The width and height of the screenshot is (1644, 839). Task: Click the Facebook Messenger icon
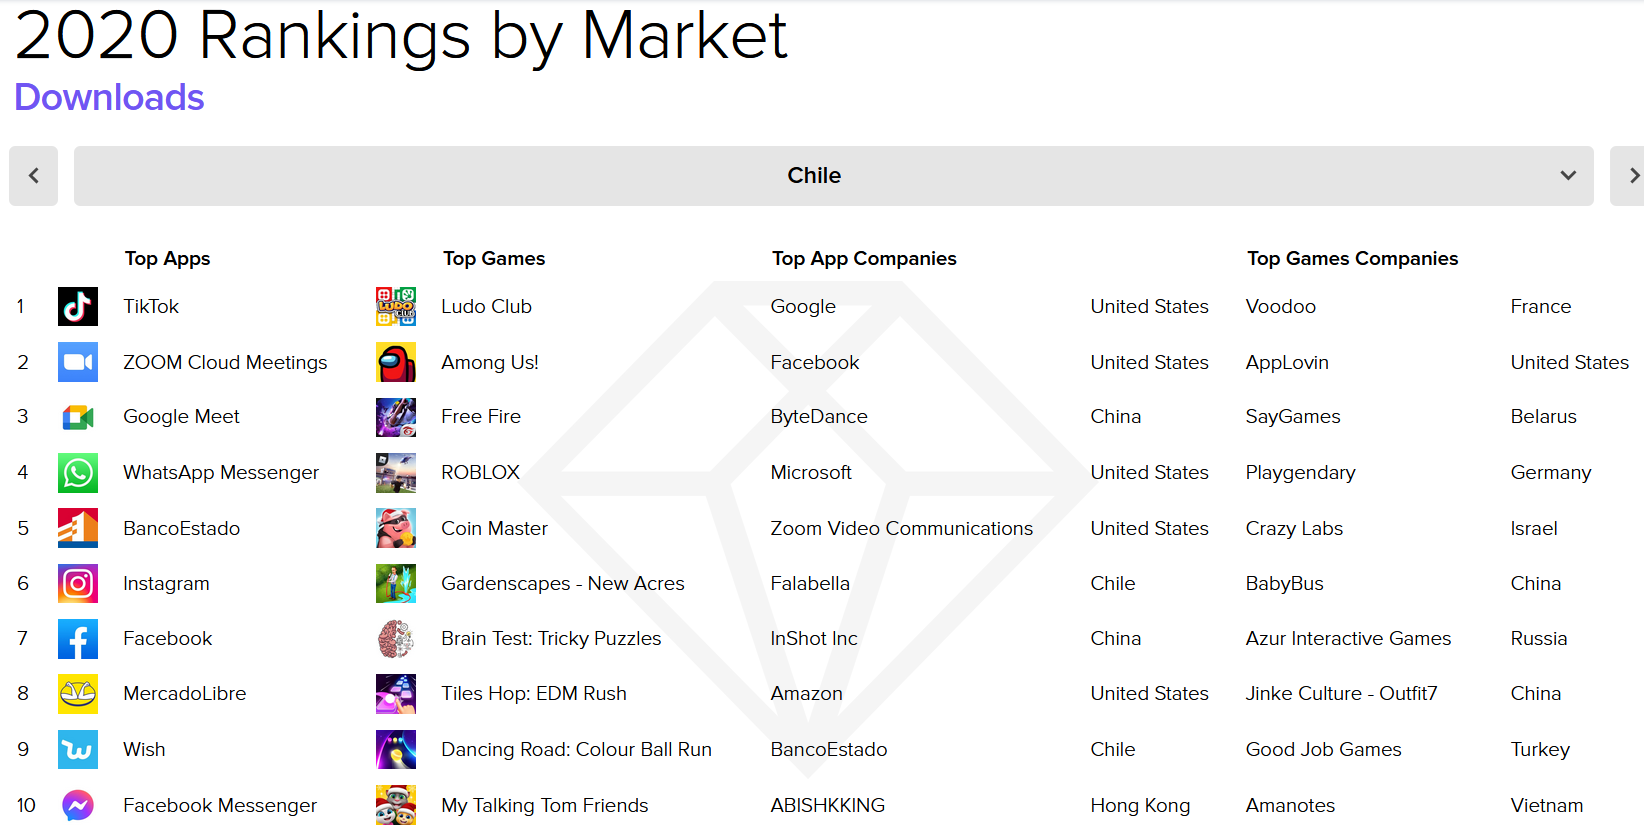click(x=78, y=805)
